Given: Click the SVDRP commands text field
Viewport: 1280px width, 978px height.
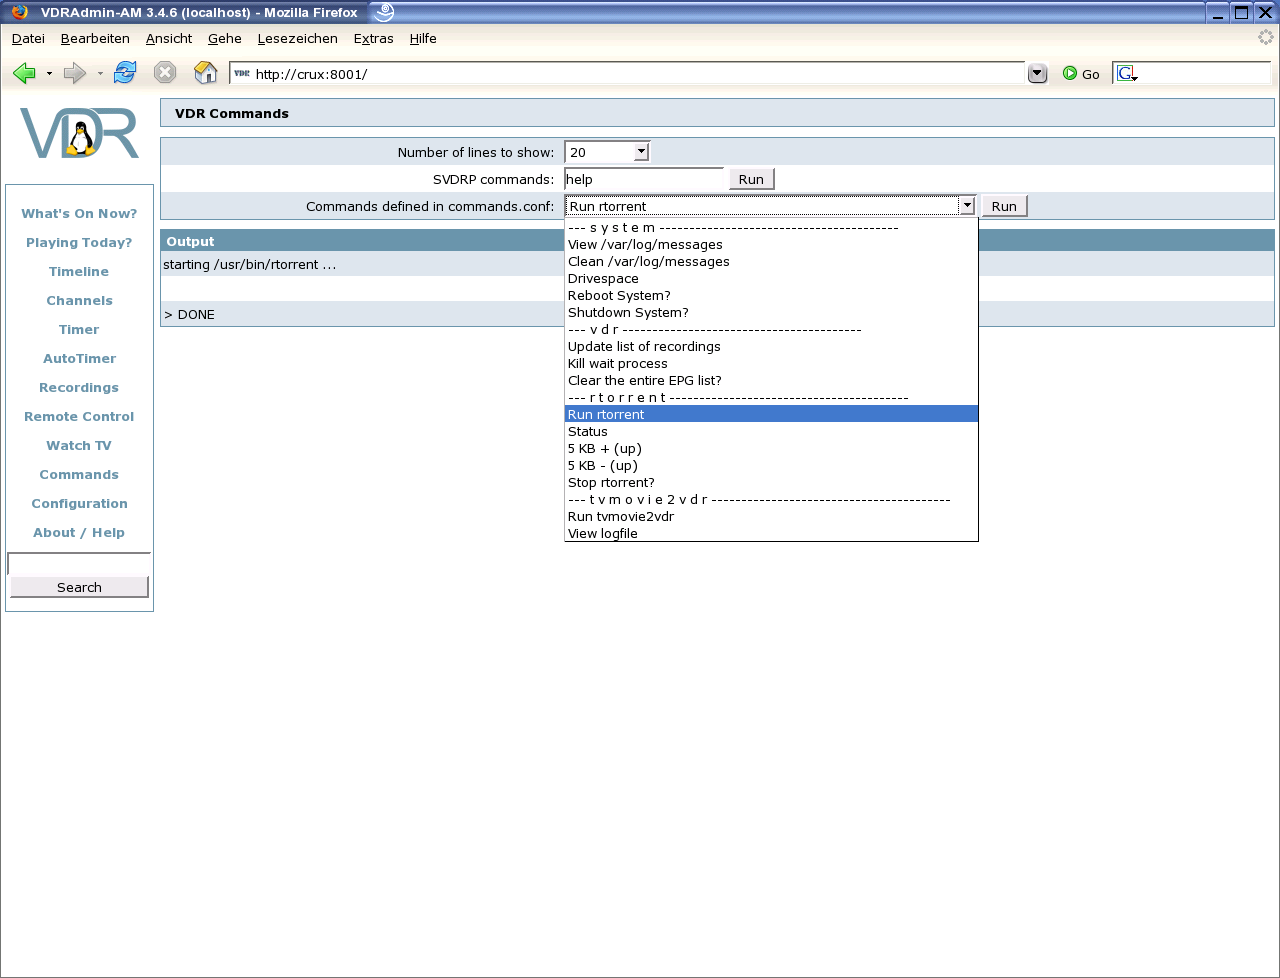Looking at the screenshot, I should click(x=644, y=180).
